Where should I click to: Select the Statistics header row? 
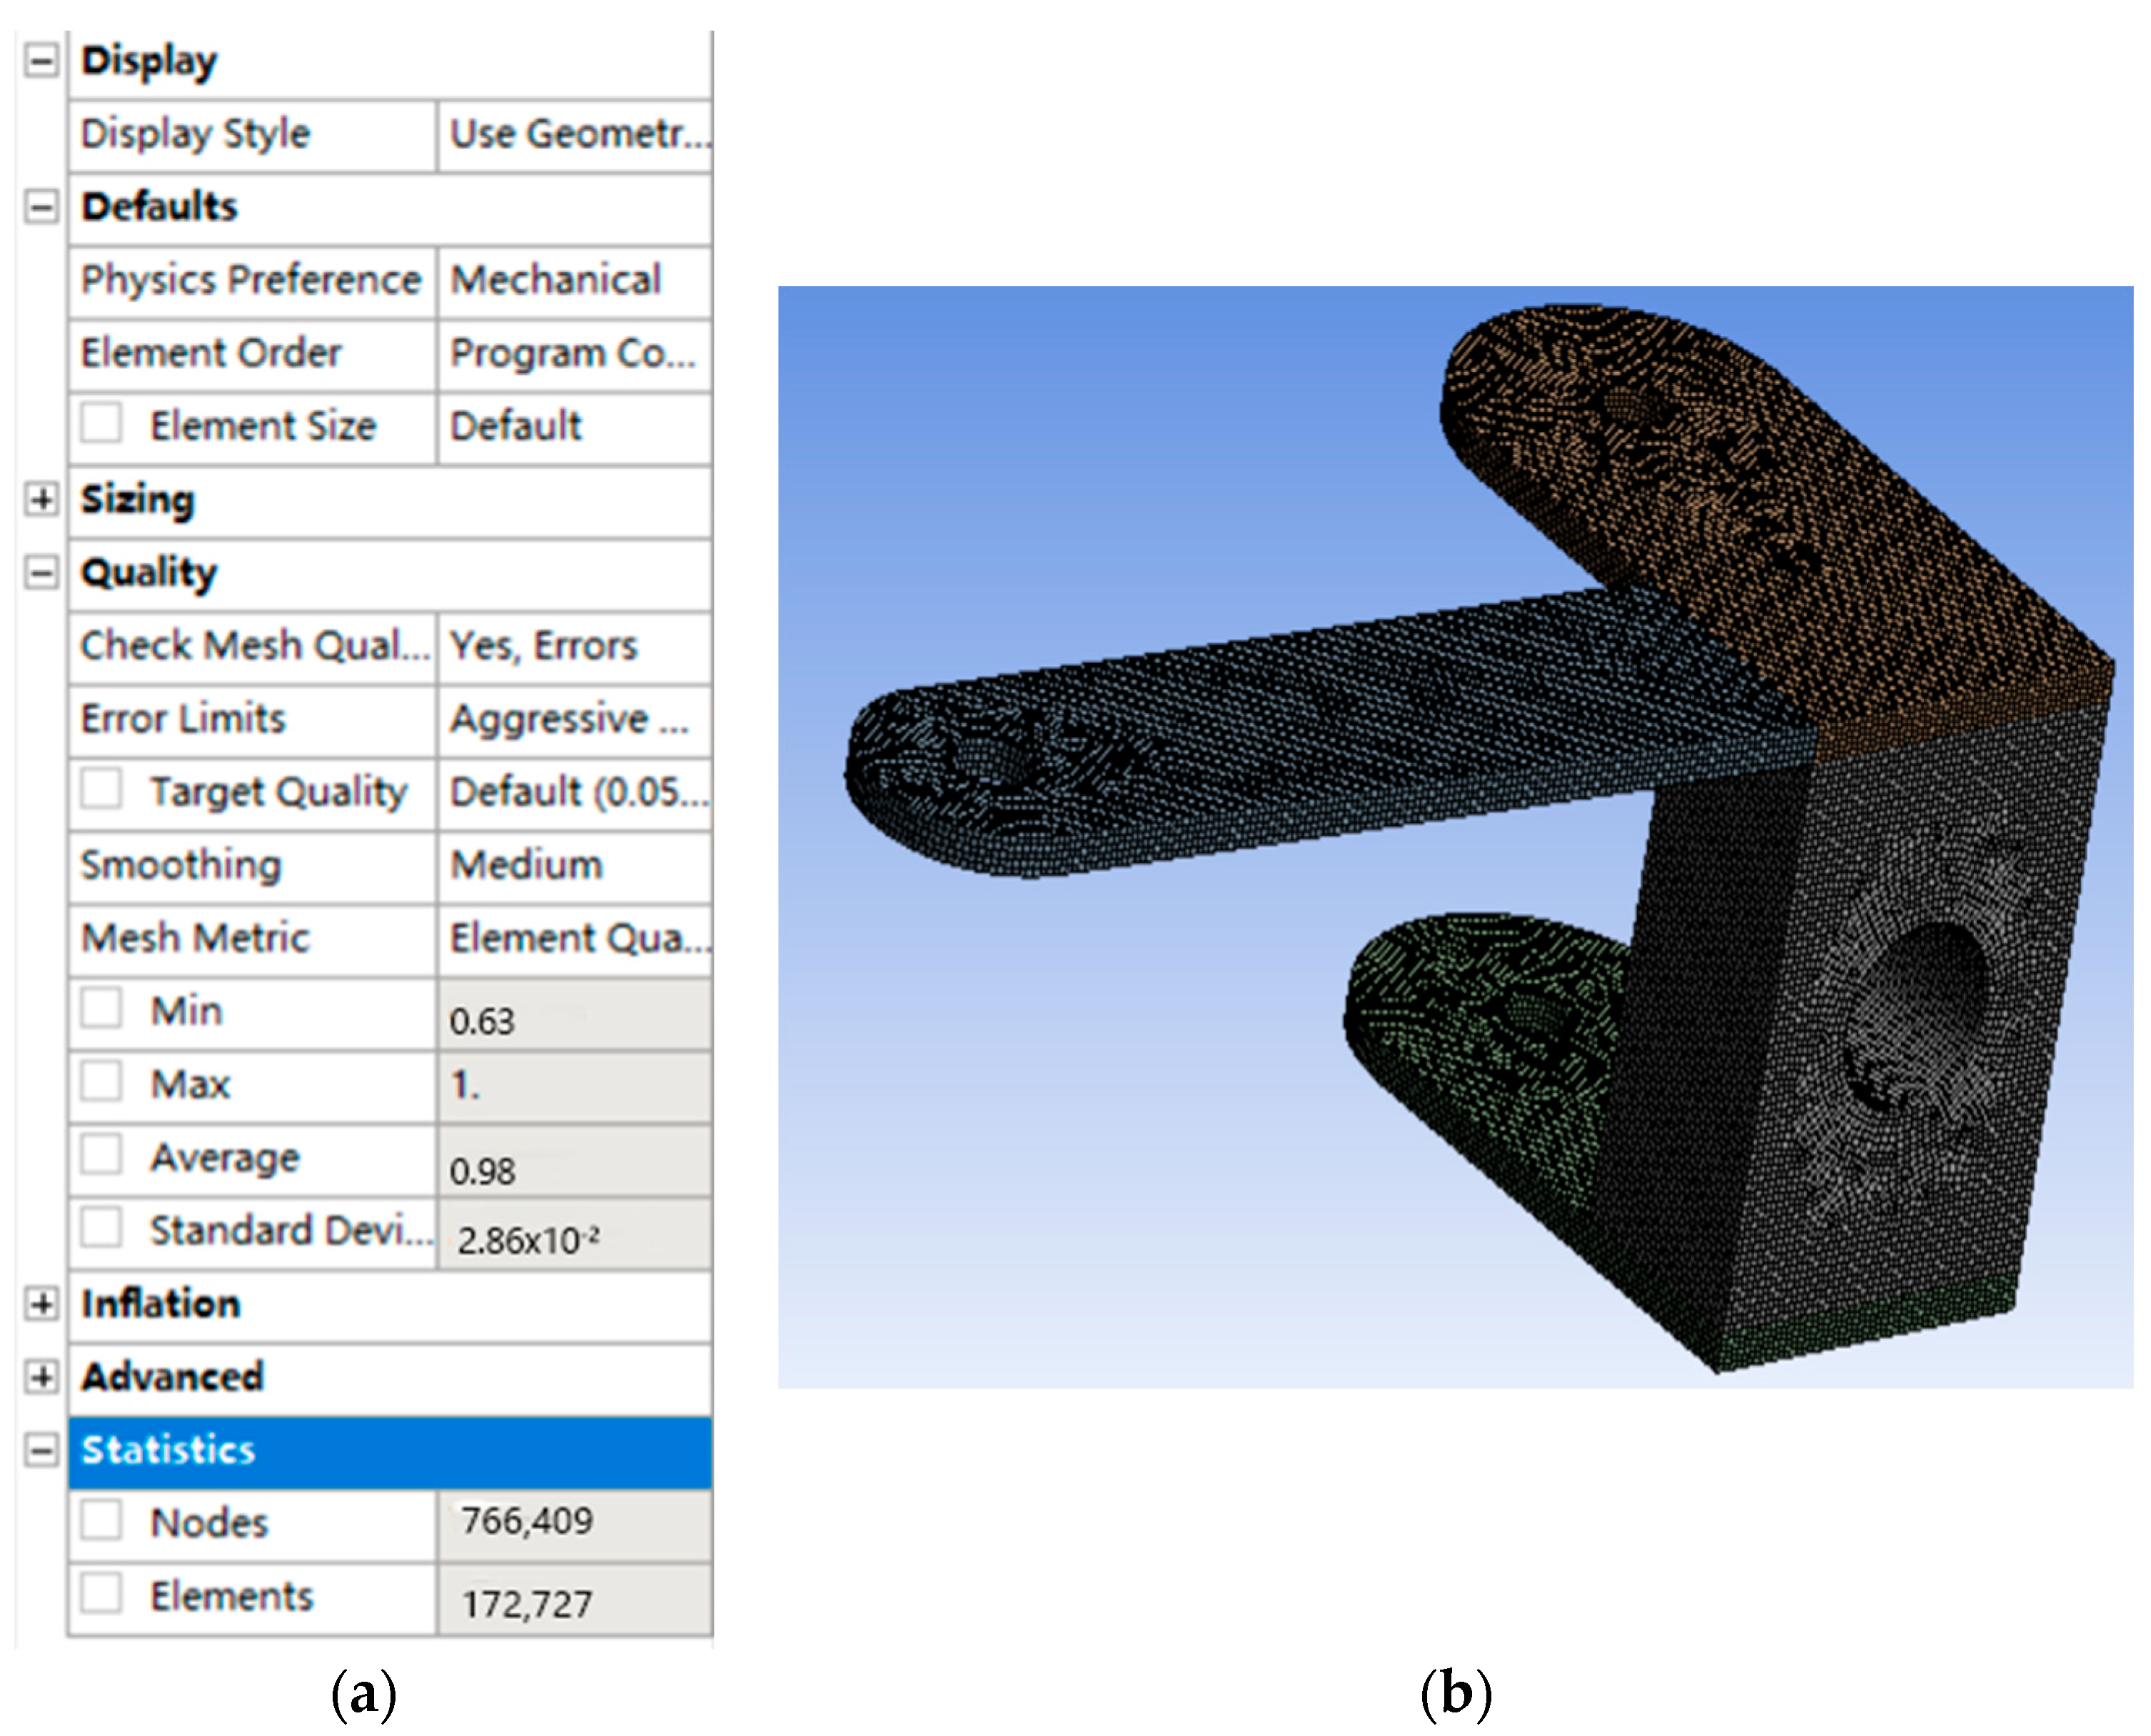[390, 1451]
